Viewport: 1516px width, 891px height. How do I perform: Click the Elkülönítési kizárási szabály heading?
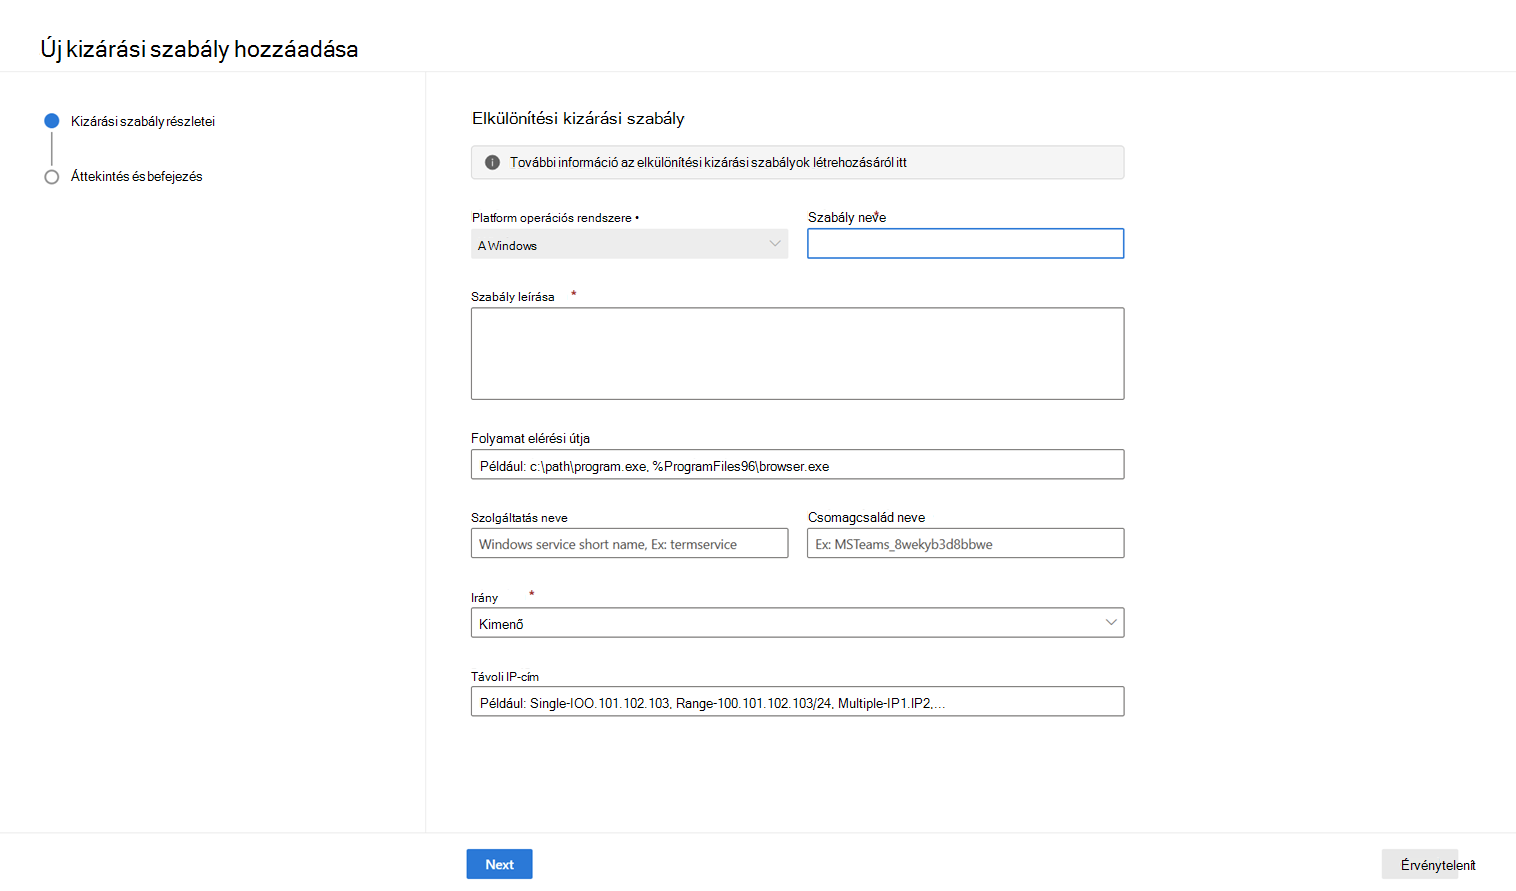pyautogui.click(x=578, y=119)
